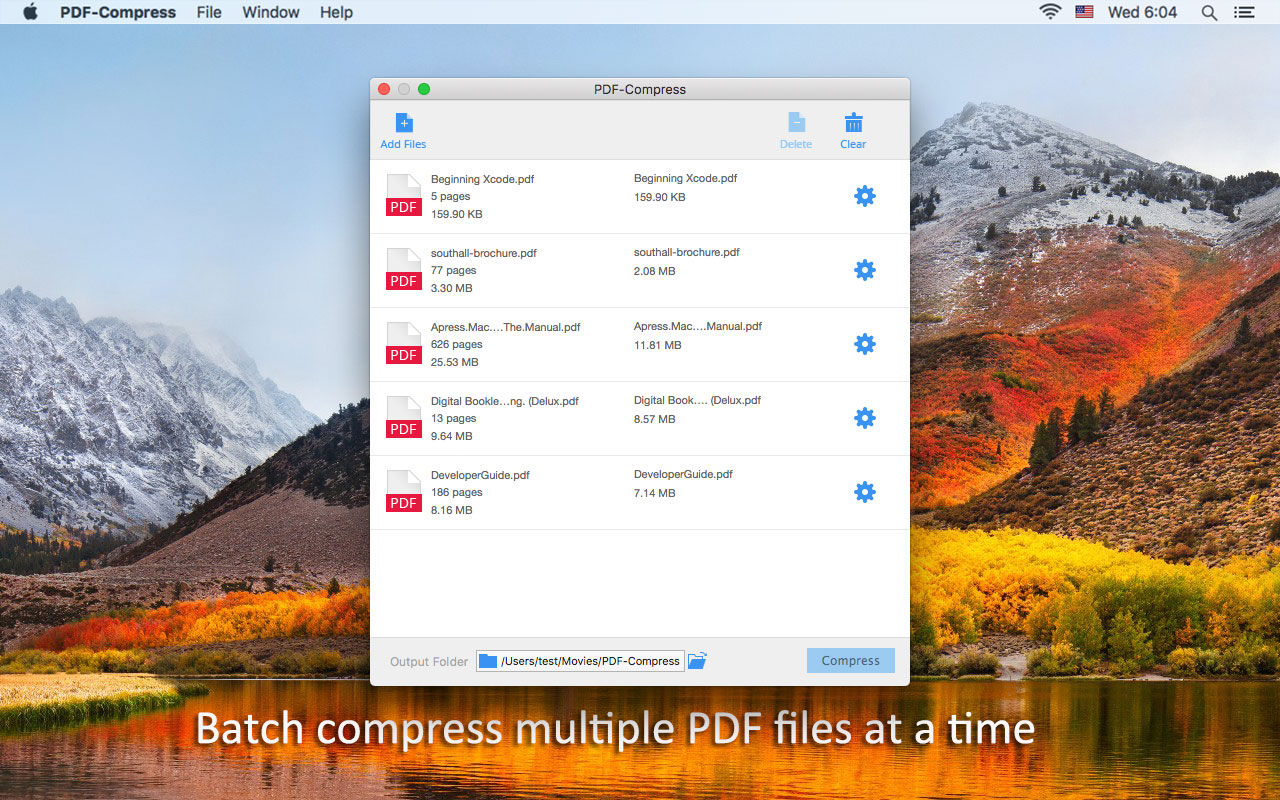Click the Clear trash icon

click(x=853, y=124)
